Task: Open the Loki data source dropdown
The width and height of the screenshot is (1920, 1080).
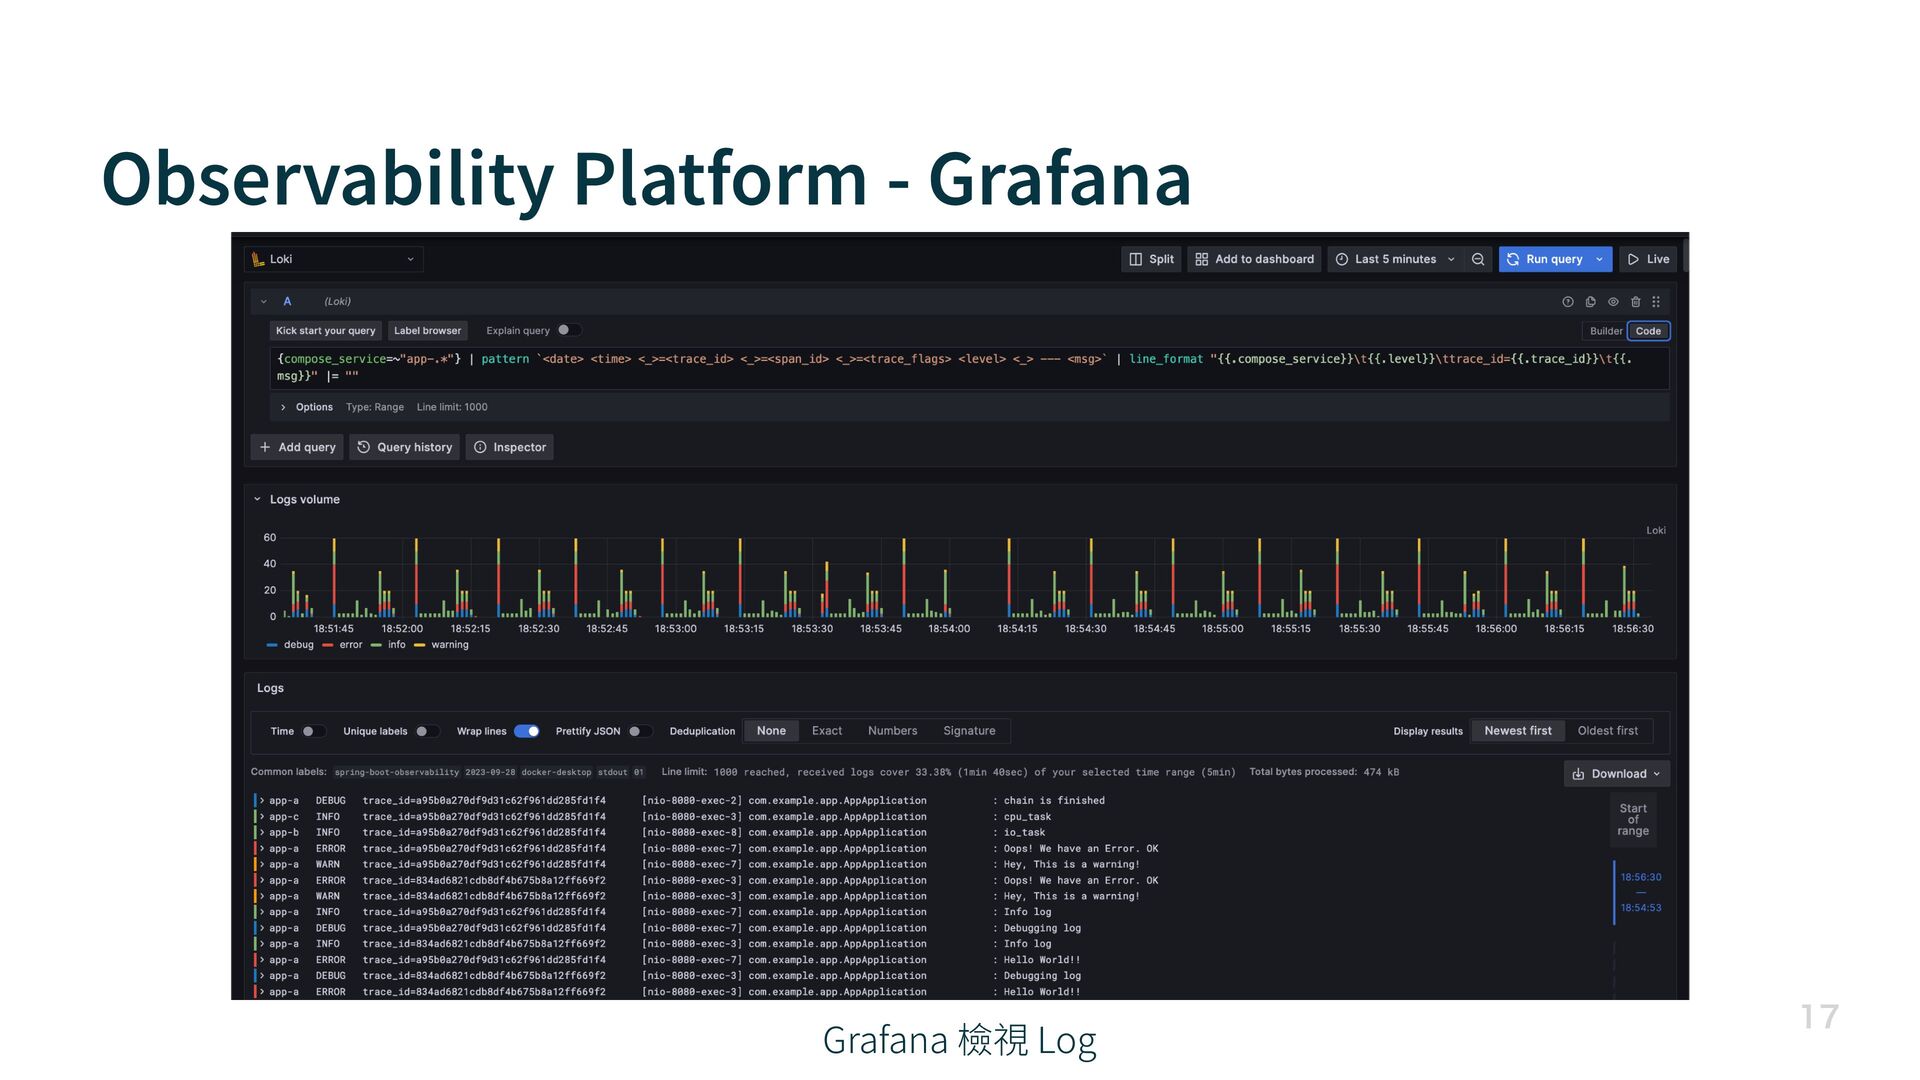Action: coord(333,259)
